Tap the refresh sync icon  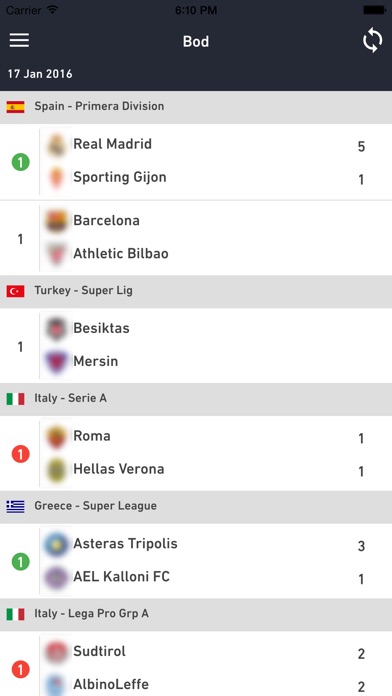372,40
